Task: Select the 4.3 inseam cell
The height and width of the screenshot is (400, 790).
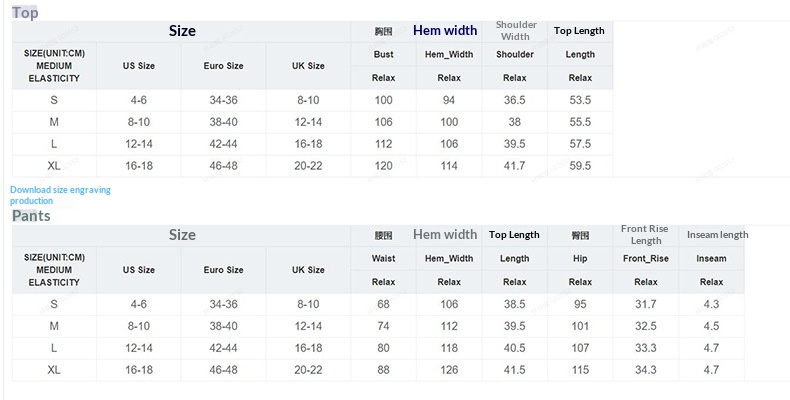Action: (x=711, y=304)
